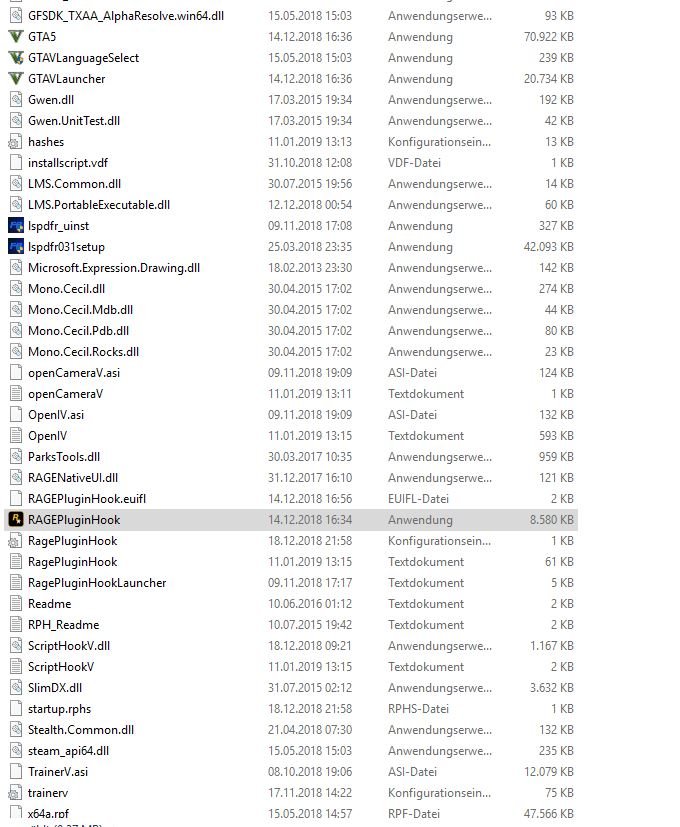Click the type RPHS-Datei
680x827 pixels.
418,709
